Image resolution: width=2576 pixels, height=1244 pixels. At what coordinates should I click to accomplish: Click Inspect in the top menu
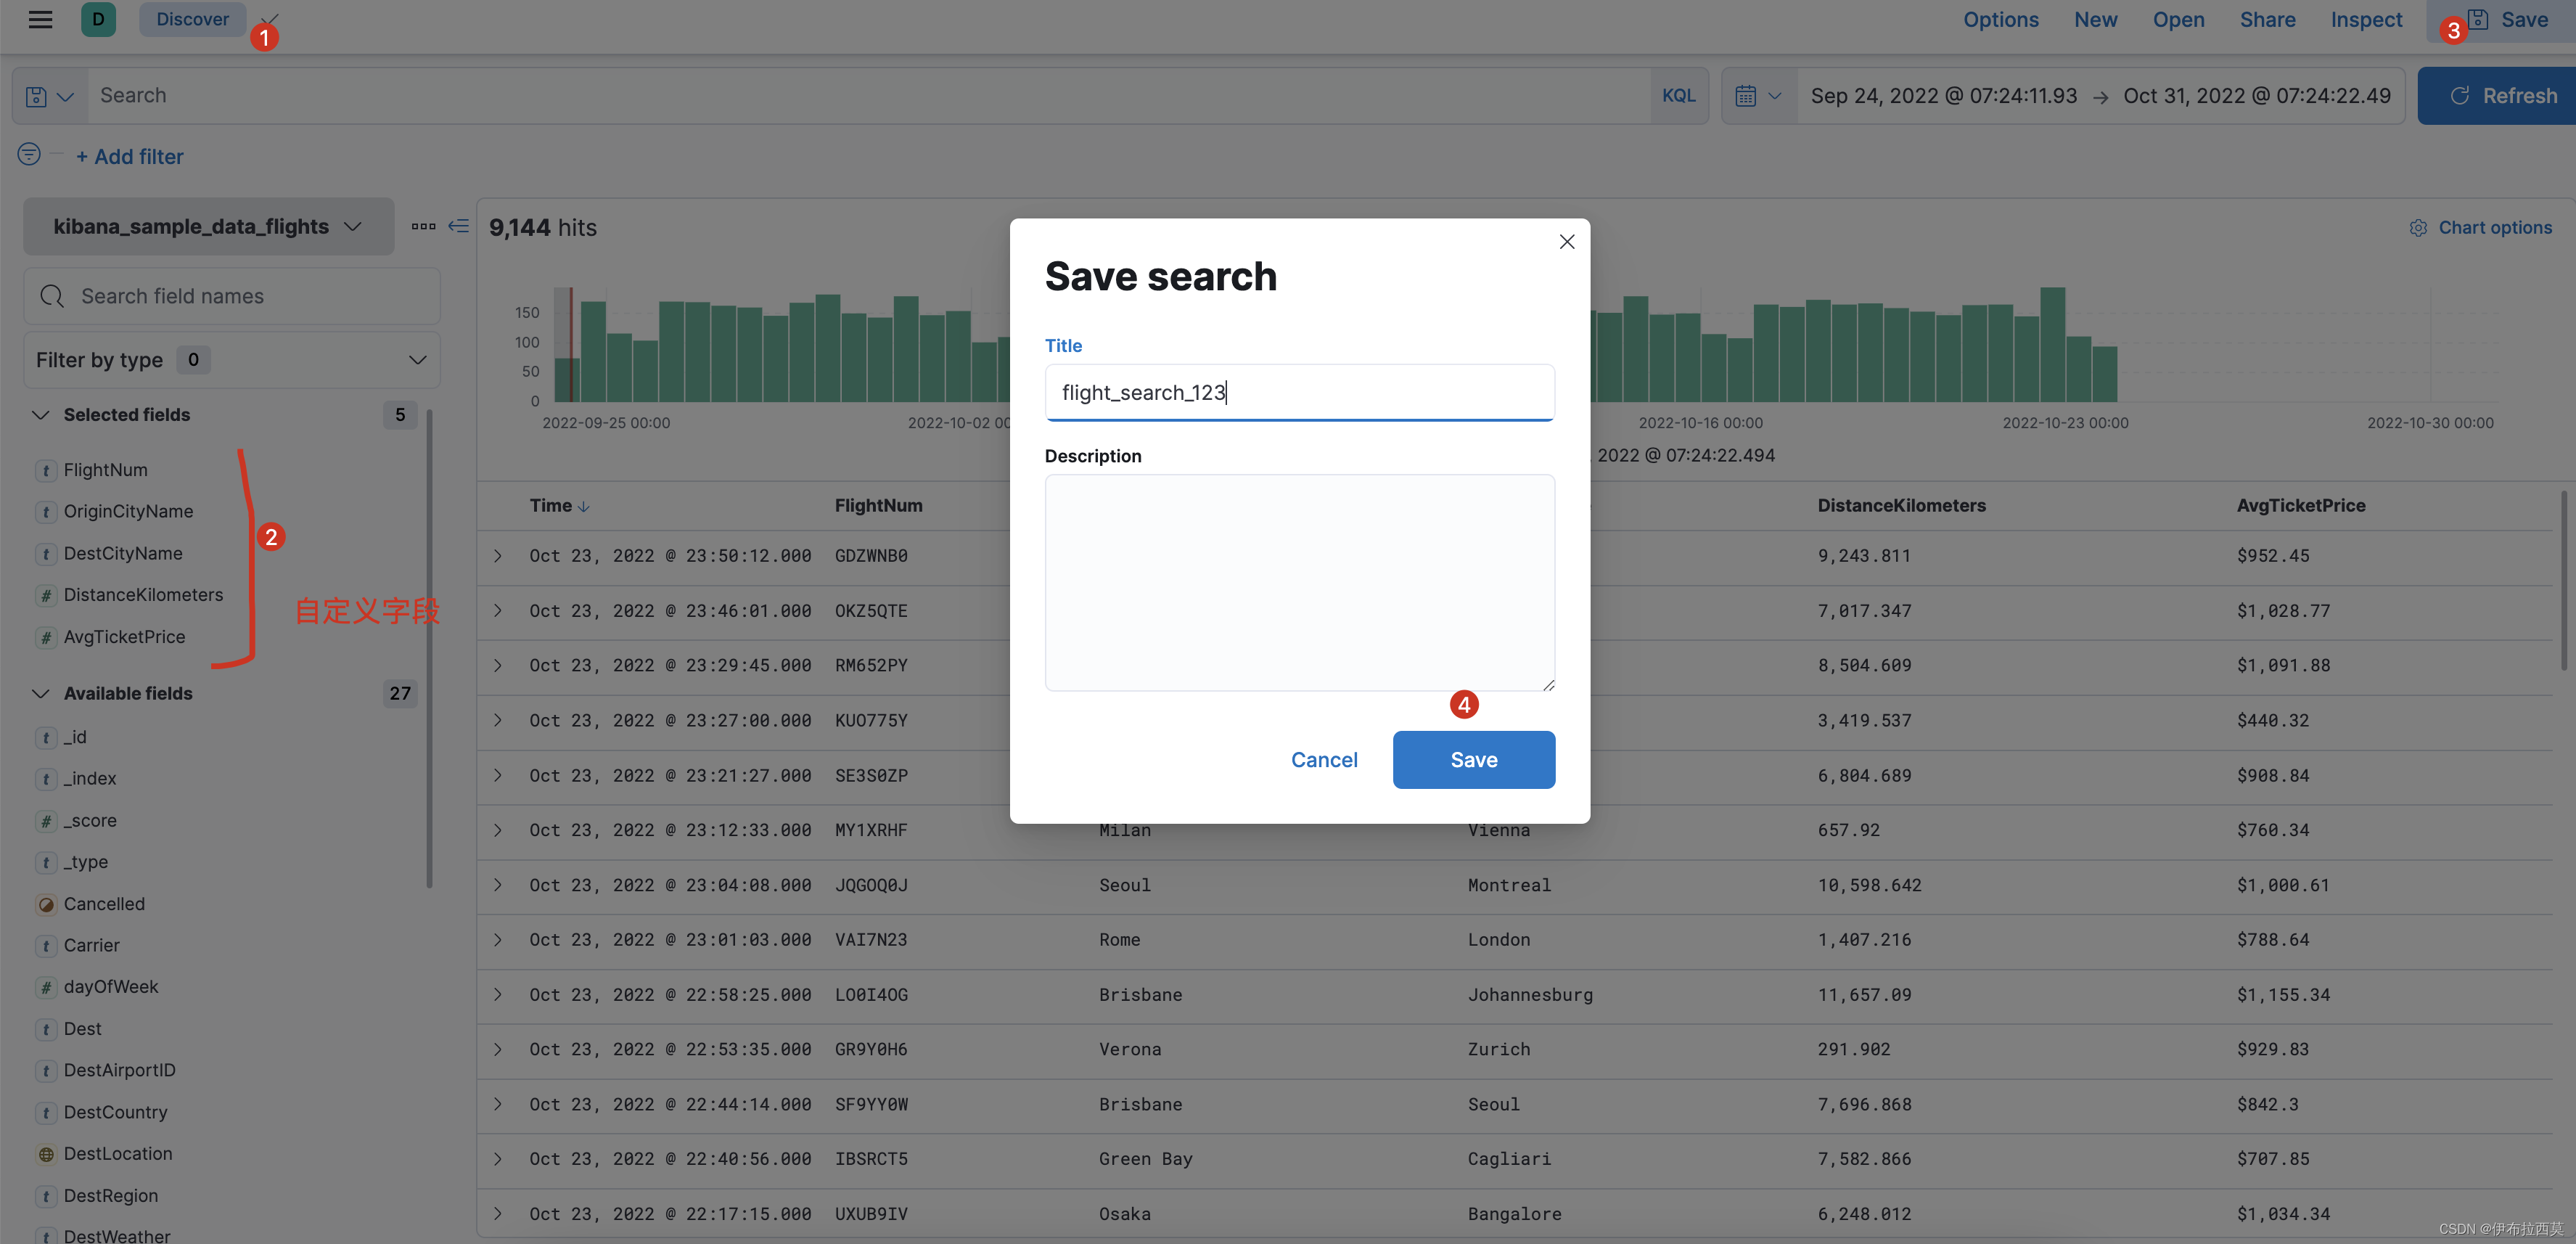[x=2366, y=19]
